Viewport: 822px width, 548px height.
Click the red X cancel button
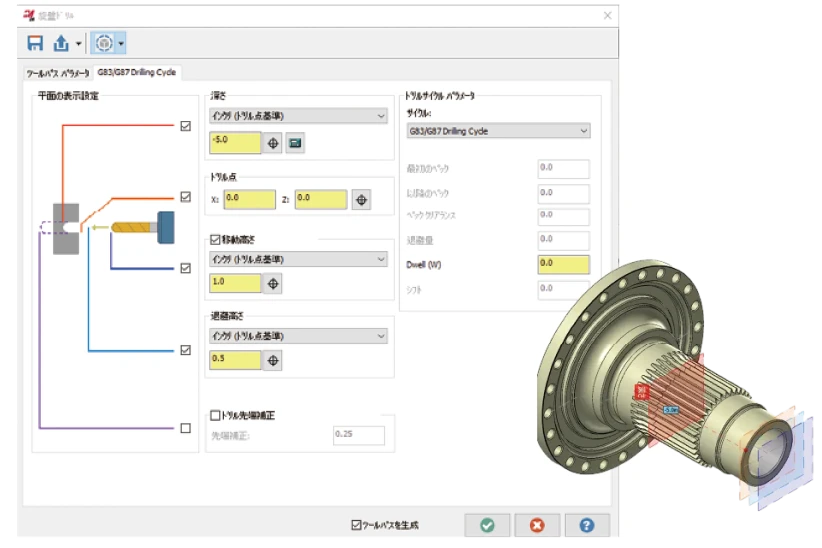click(x=537, y=525)
